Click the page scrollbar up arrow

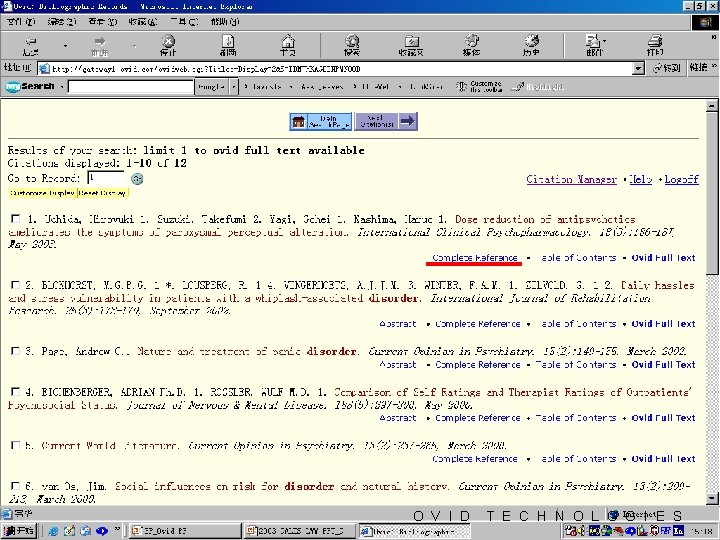(x=712, y=106)
